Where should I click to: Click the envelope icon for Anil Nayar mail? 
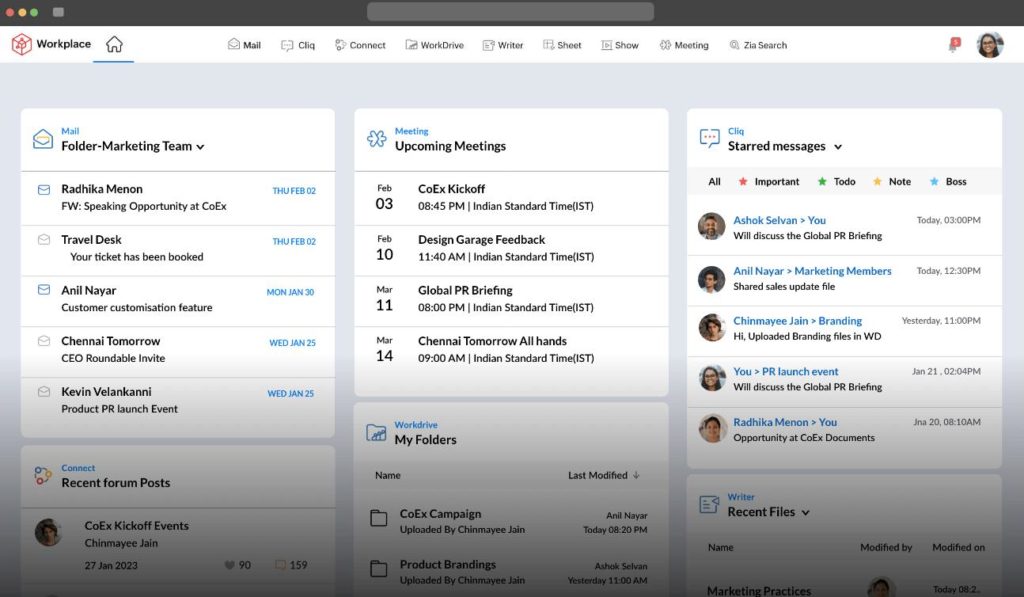44,289
